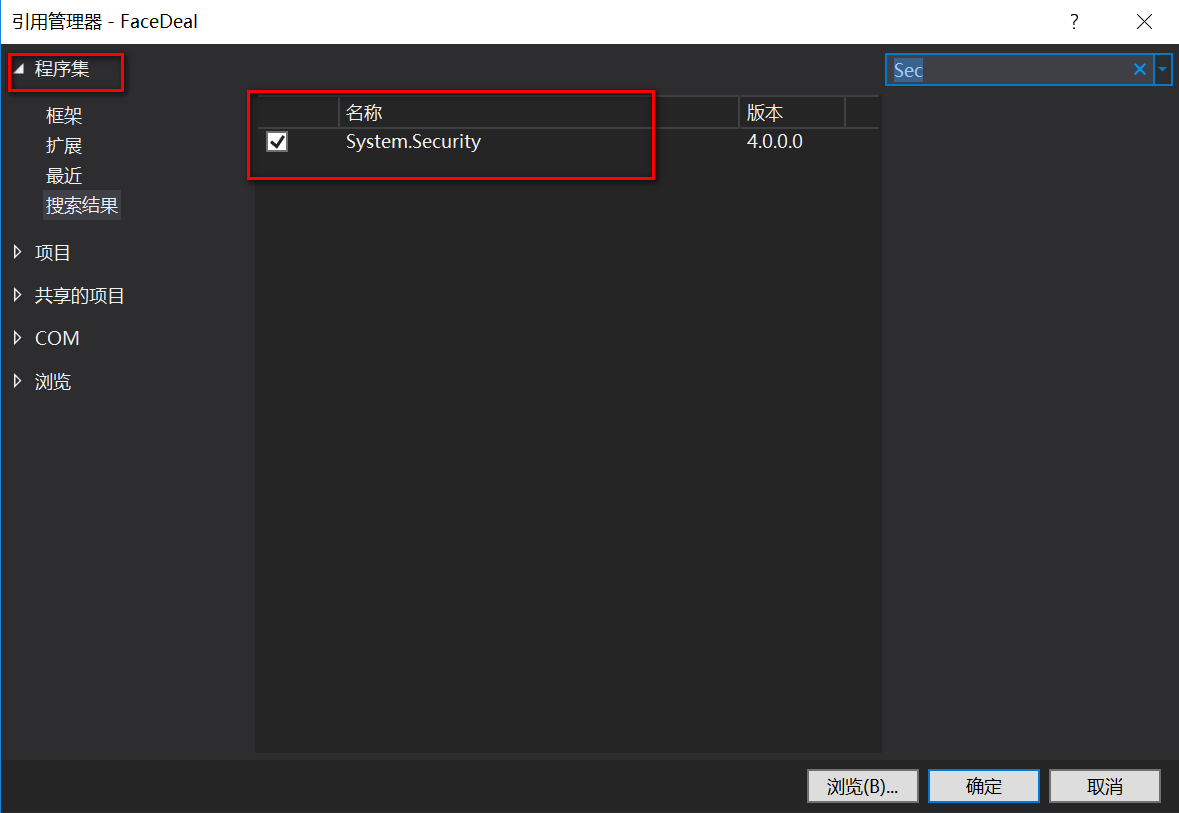Click the 项目 label

(x=53, y=253)
